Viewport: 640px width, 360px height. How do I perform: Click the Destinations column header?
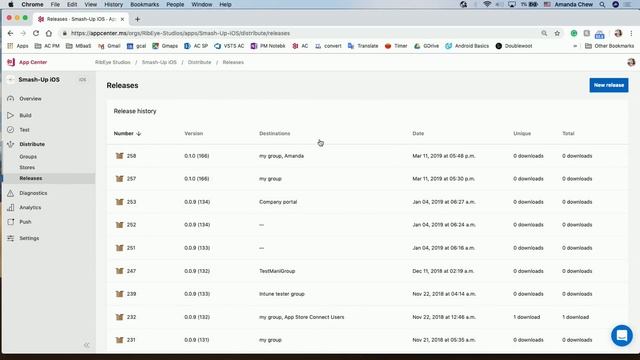(274, 133)
